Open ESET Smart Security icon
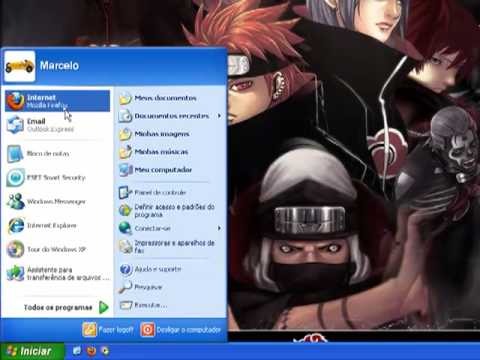 15,177
